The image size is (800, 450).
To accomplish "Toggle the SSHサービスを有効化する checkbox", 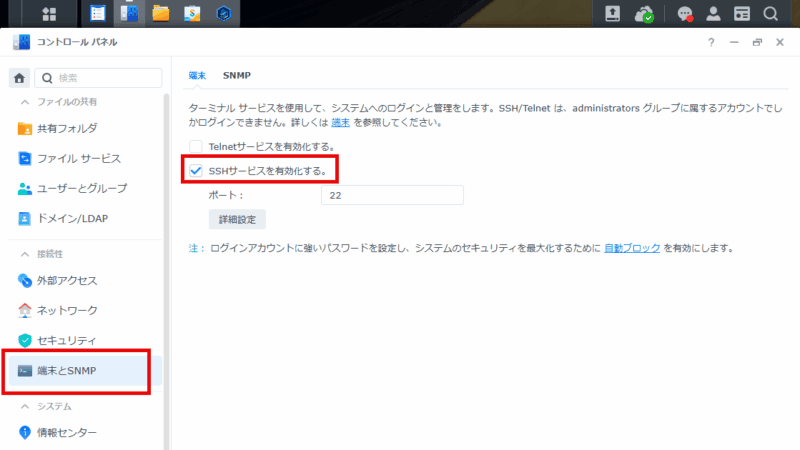I will 196,171.
